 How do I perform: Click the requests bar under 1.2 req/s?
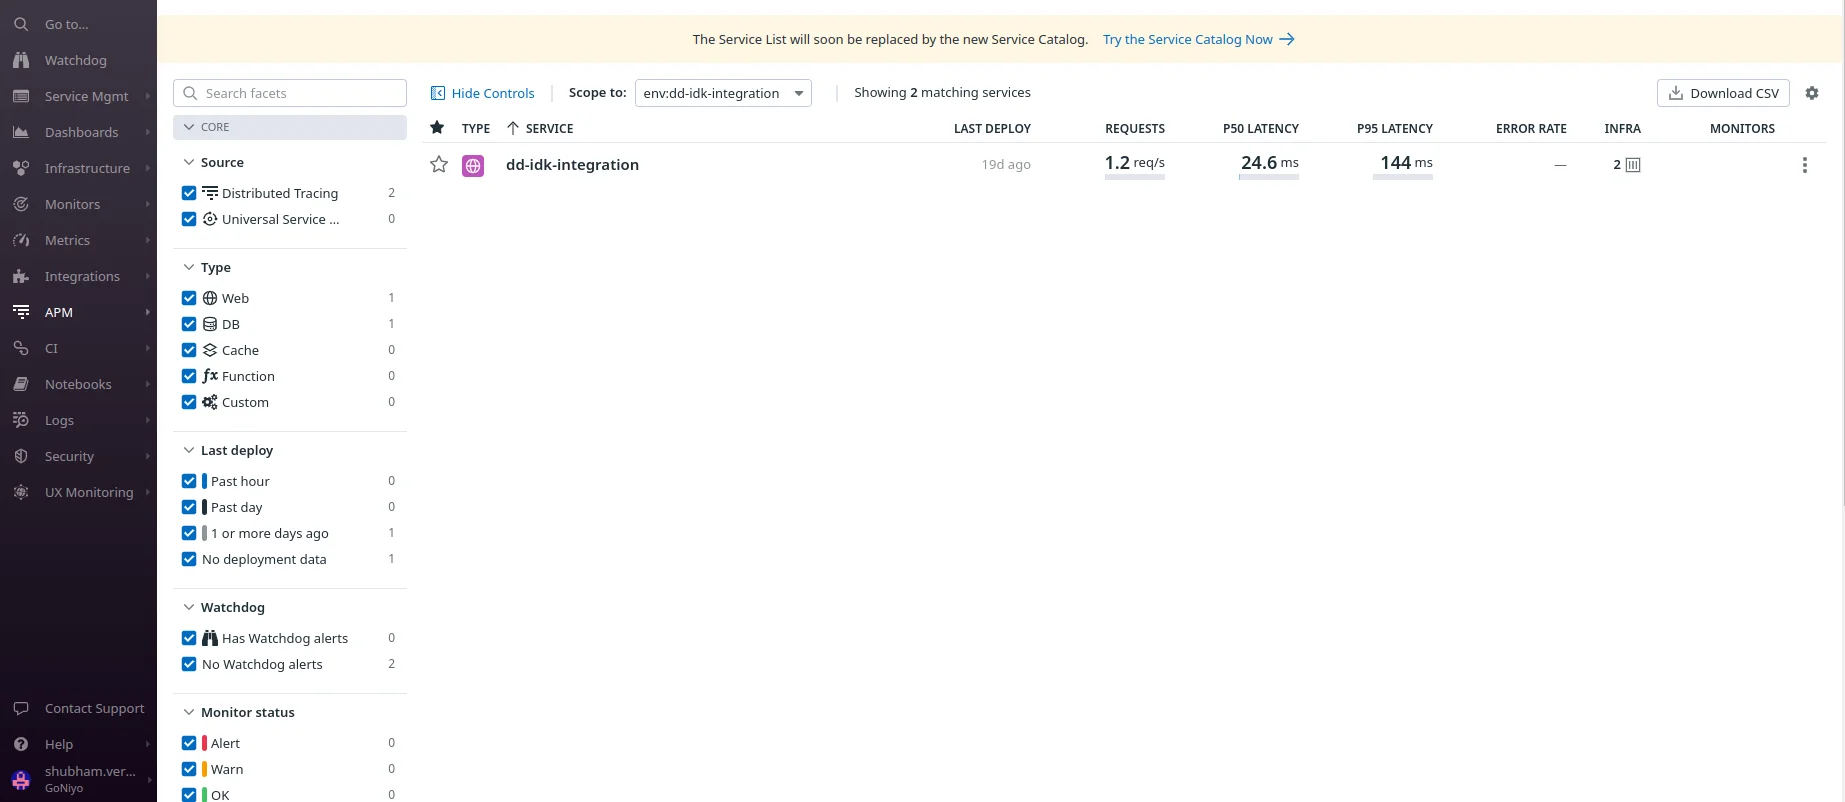[x=1135, y=177]
